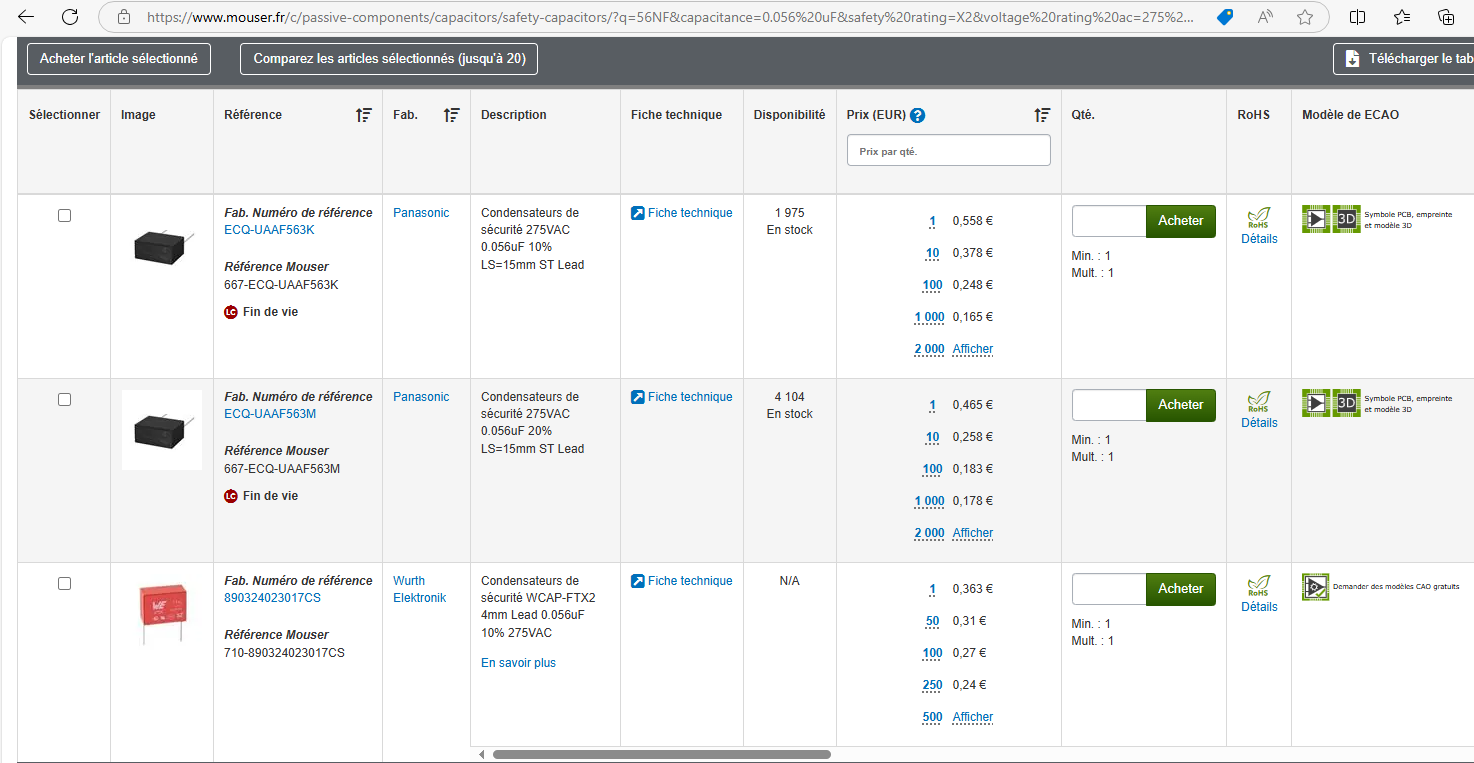Viewport: 1474px width, 763px height.
Task: Sort the Prix (EUR) column
Action: tap(1042, 115)
